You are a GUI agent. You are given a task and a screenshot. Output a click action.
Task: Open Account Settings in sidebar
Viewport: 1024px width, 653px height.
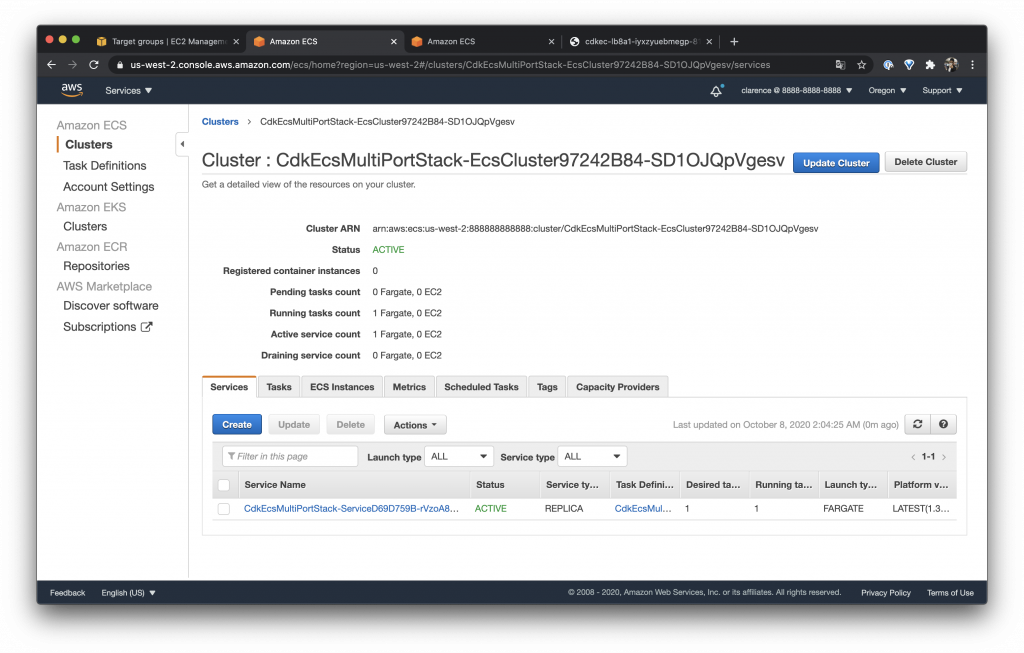pyautogui.click(x=108, y=187)
